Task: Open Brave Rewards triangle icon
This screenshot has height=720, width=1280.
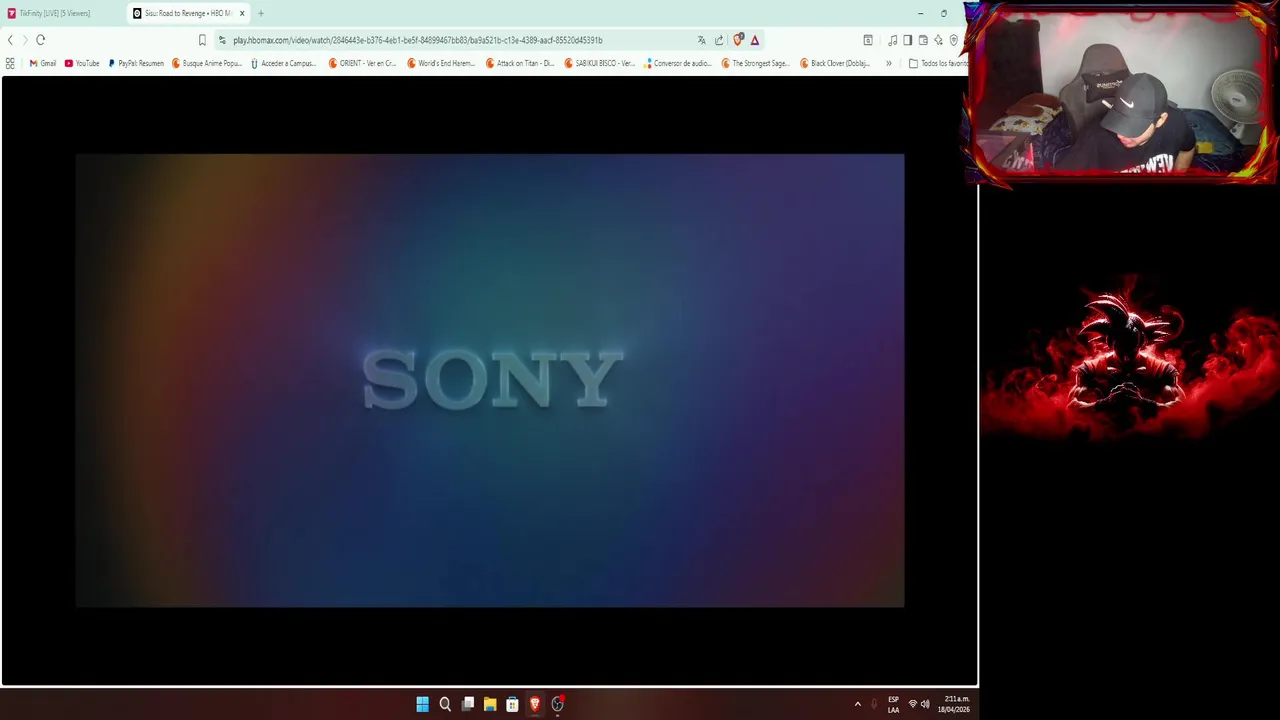Action: point(755,40)
